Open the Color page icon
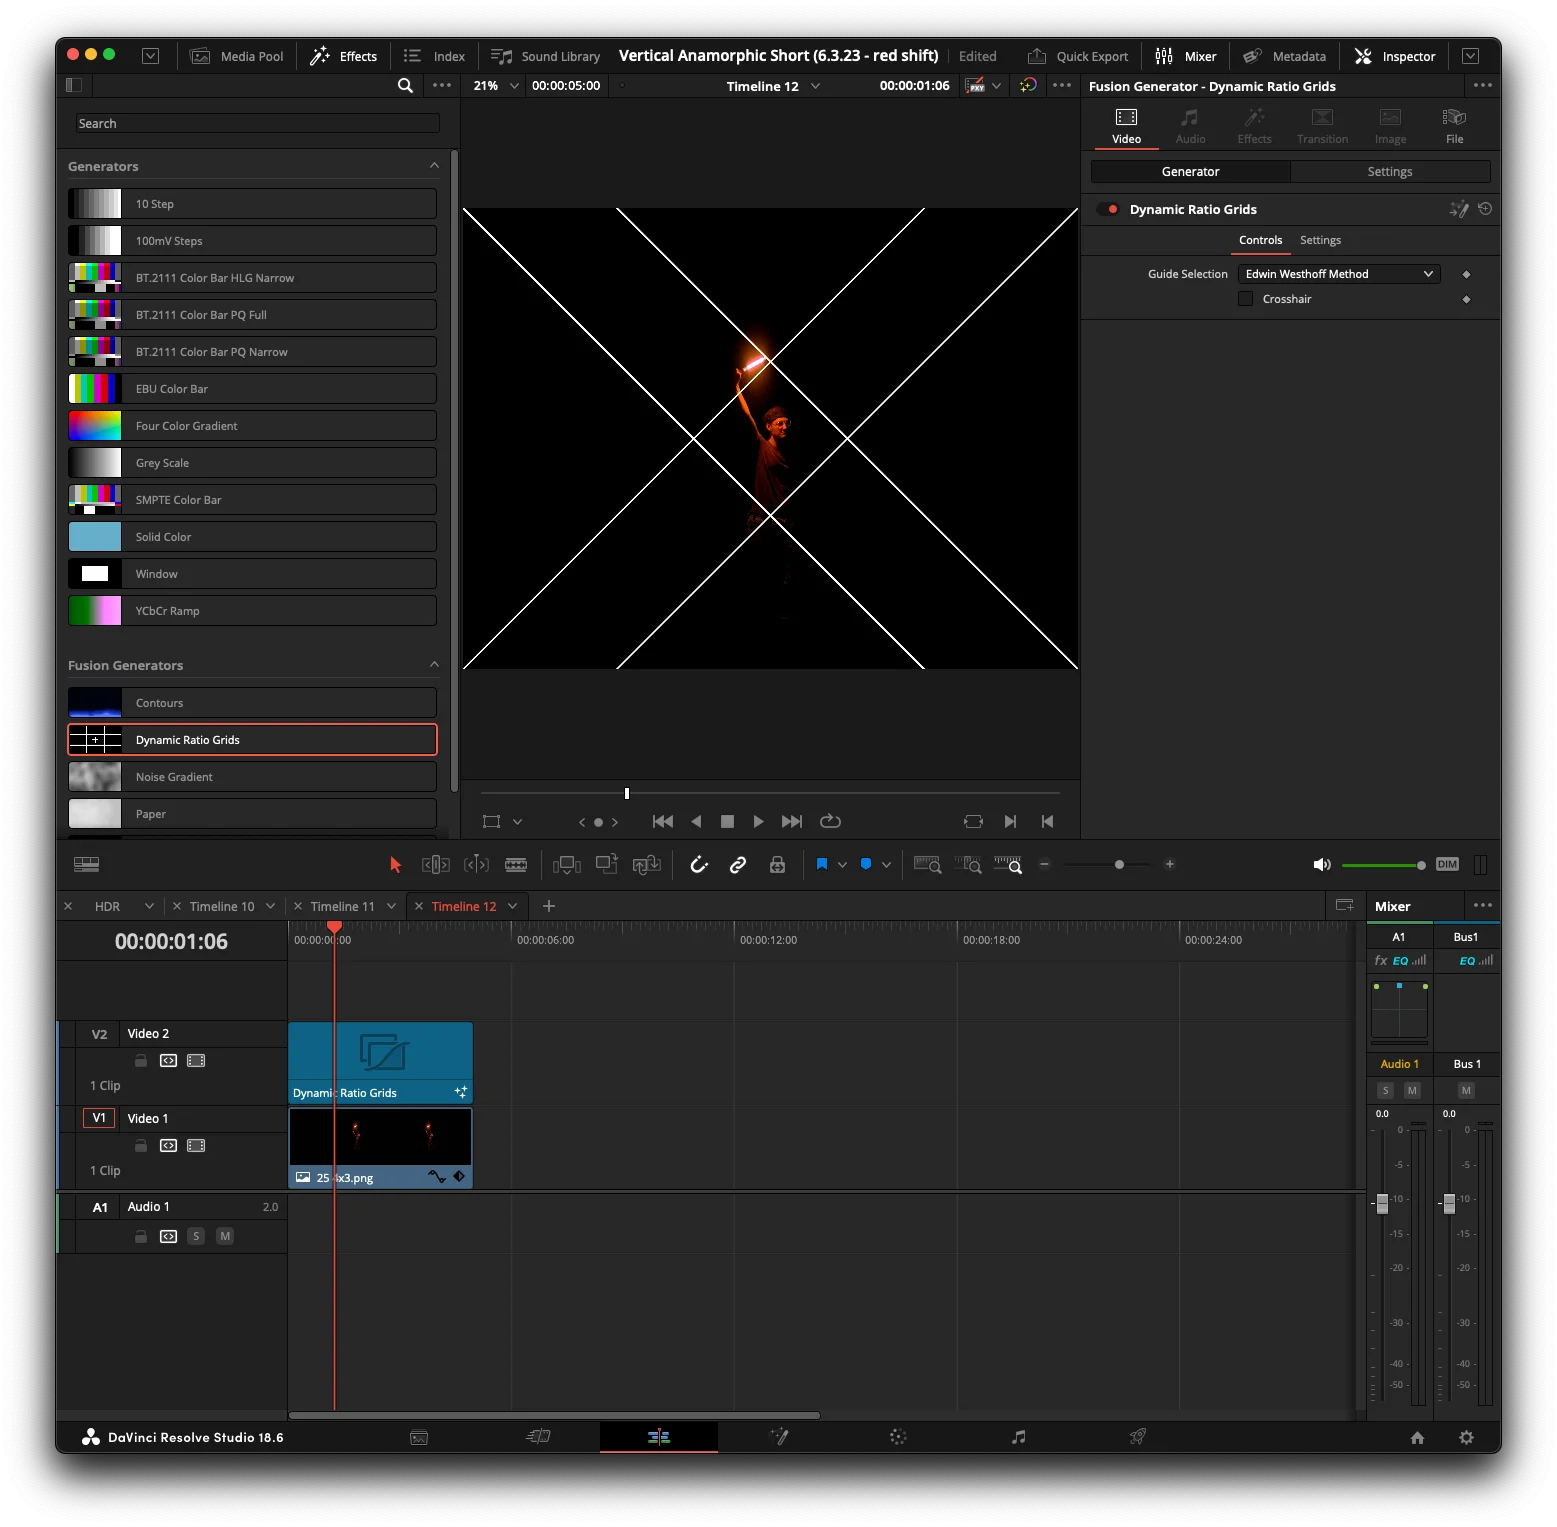The image size is (1557, 1527). coord(898,1437)
